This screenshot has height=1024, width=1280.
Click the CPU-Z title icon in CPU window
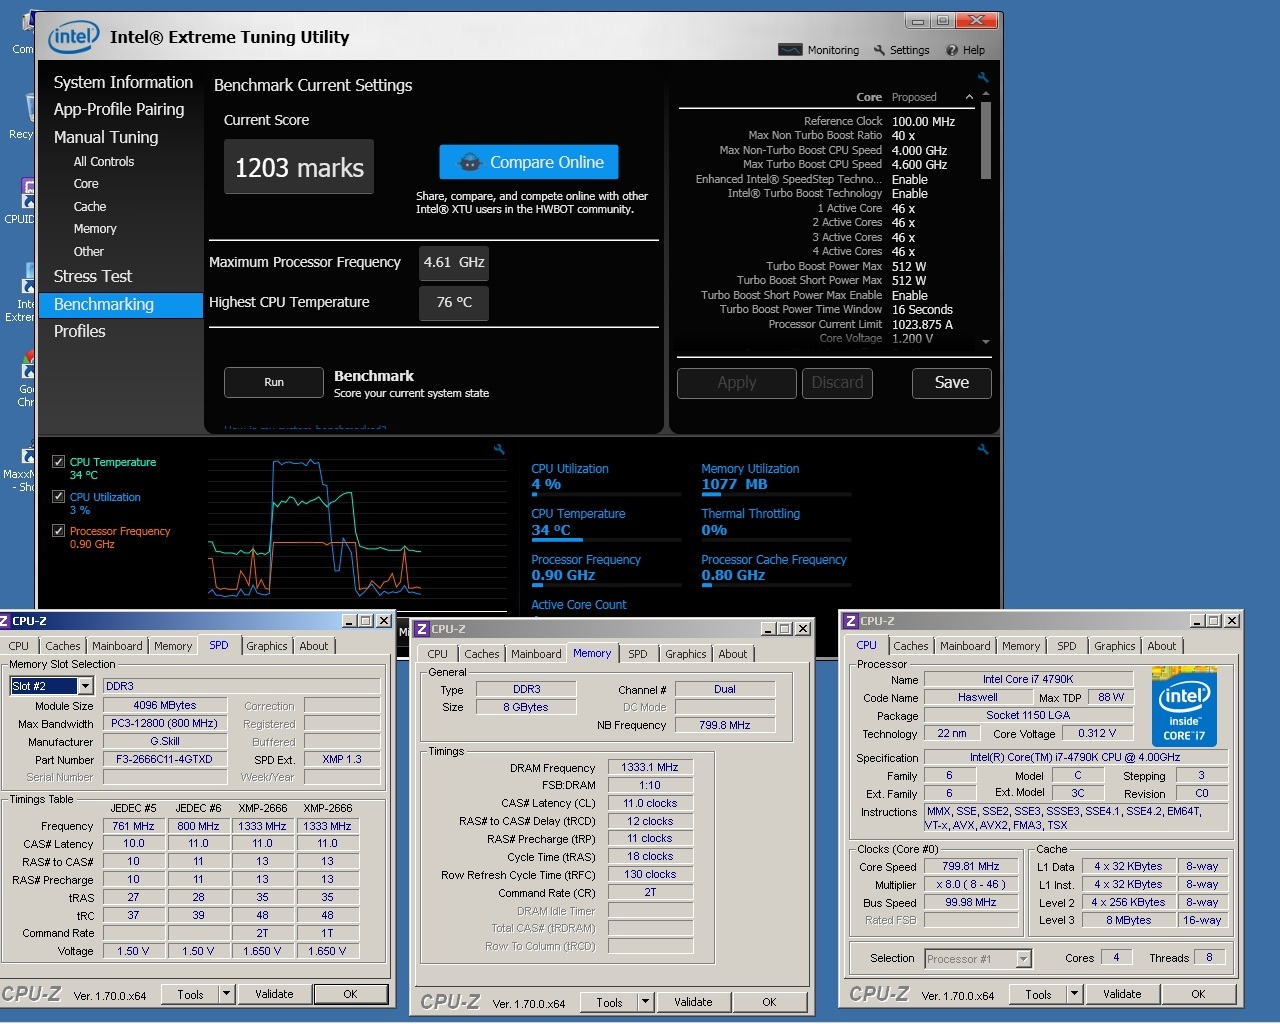click(x=851, y=621)
